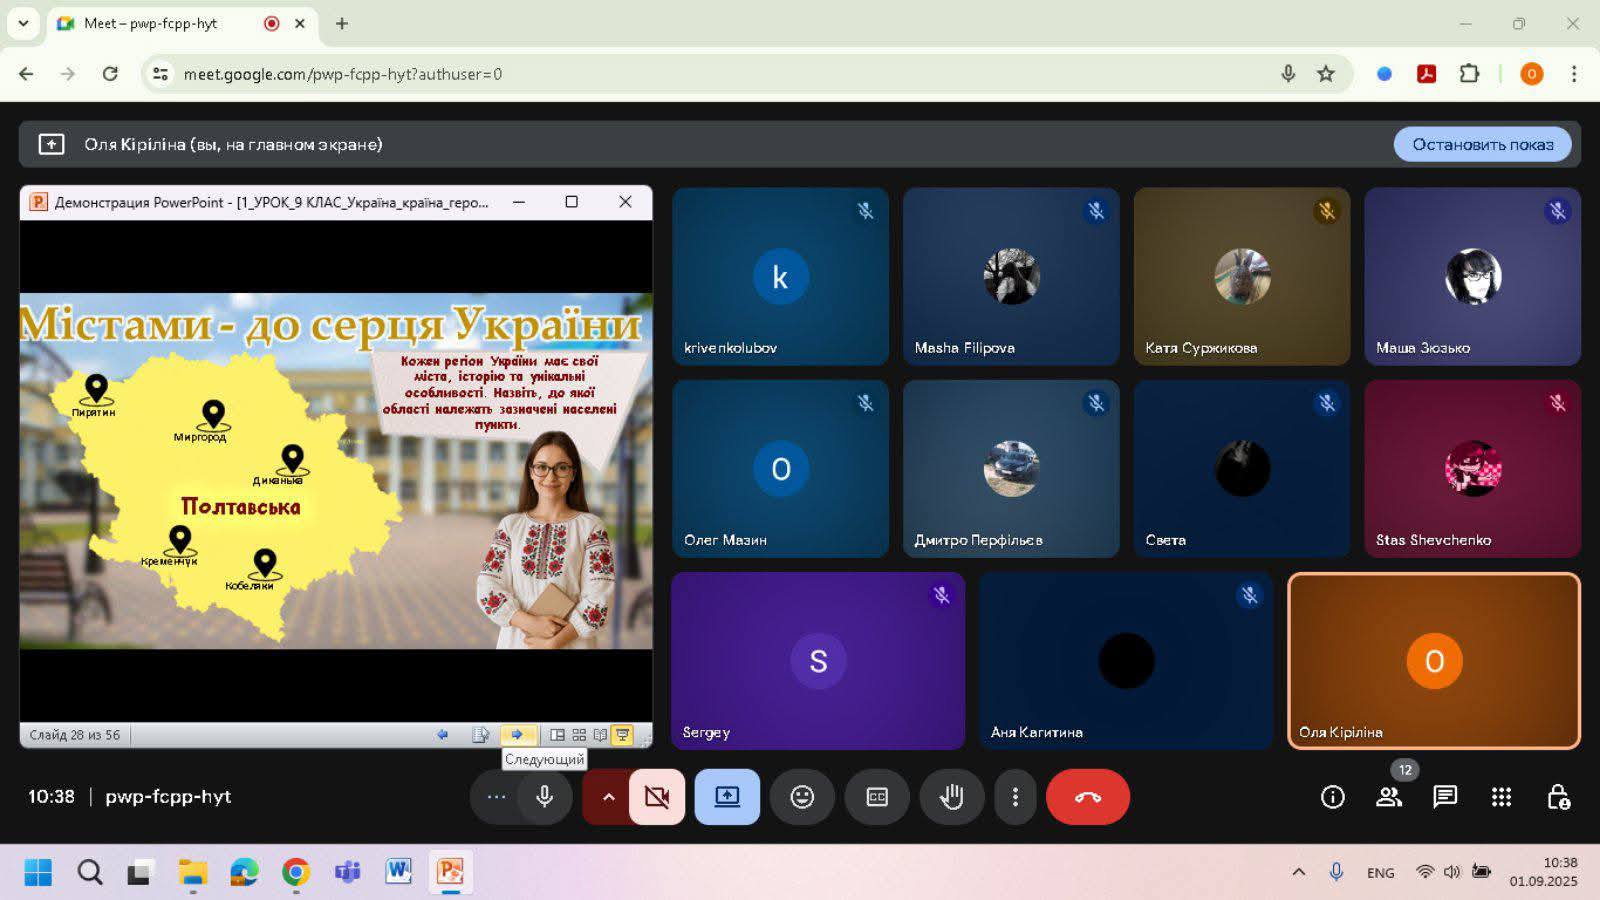Toggle the microphone in the Meet toolbar
The height and width of the screenshot is (900, 1600).
(544, 797)
